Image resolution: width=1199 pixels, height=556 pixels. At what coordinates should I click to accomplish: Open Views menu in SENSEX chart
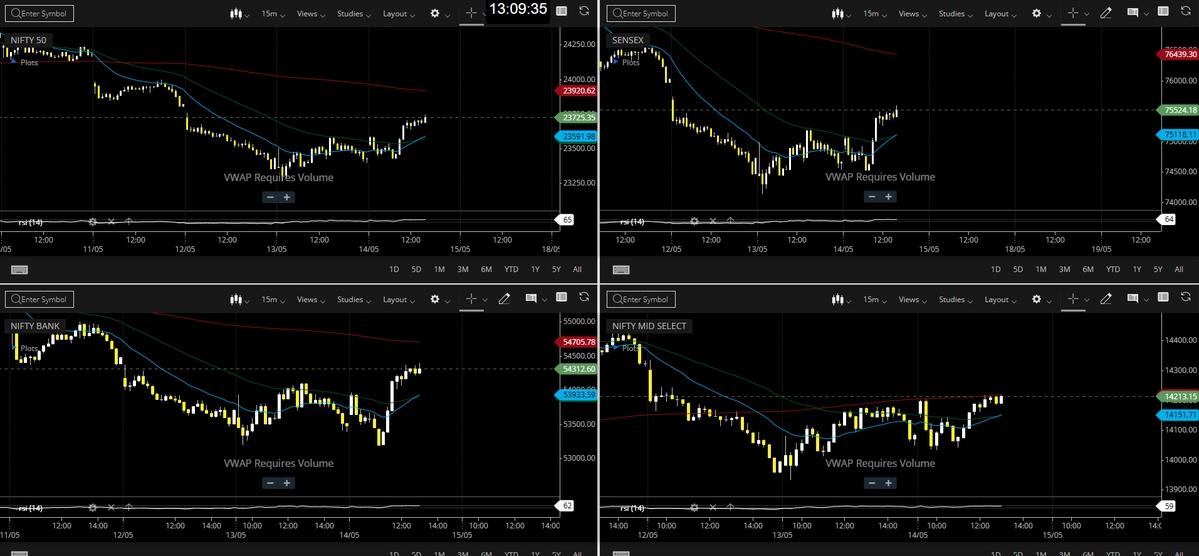tap(912, 14)
